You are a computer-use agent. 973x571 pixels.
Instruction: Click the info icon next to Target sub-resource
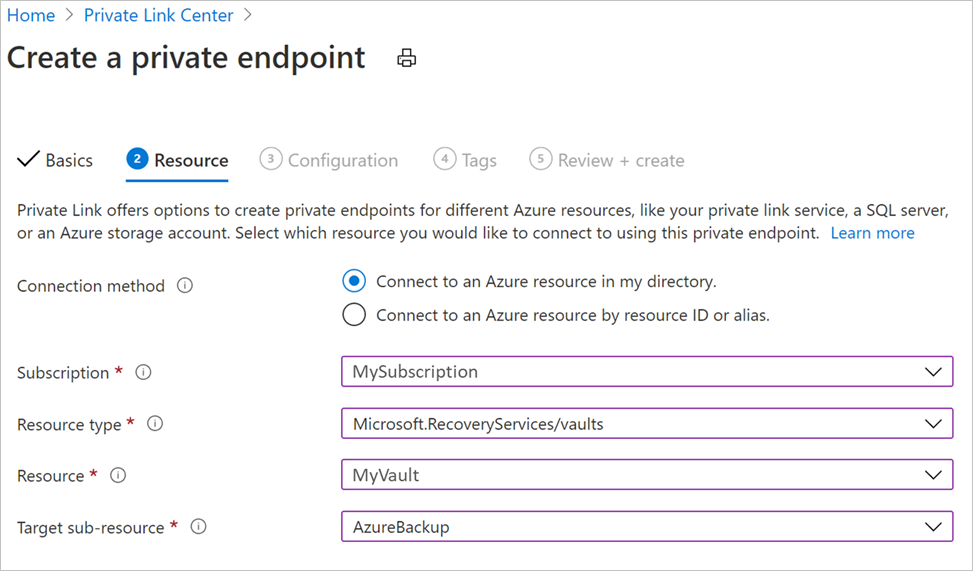(198, 527)
